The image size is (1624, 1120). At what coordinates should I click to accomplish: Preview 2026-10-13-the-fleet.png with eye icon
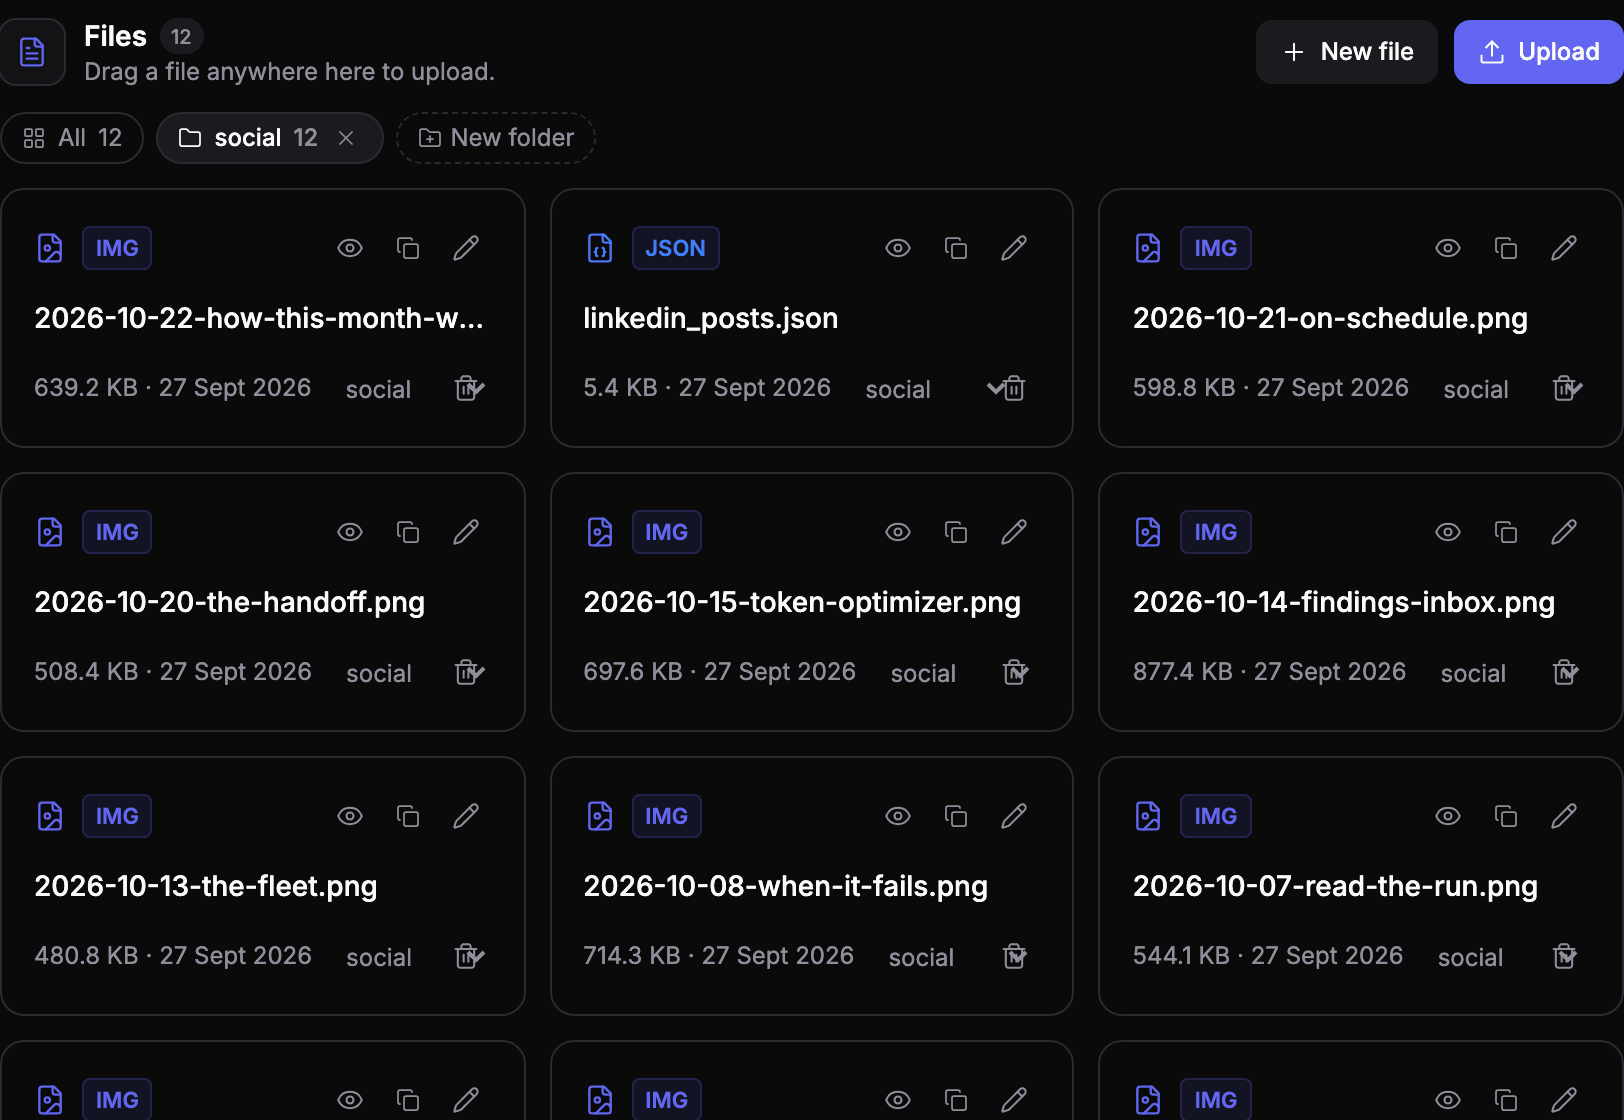point(350,816)
